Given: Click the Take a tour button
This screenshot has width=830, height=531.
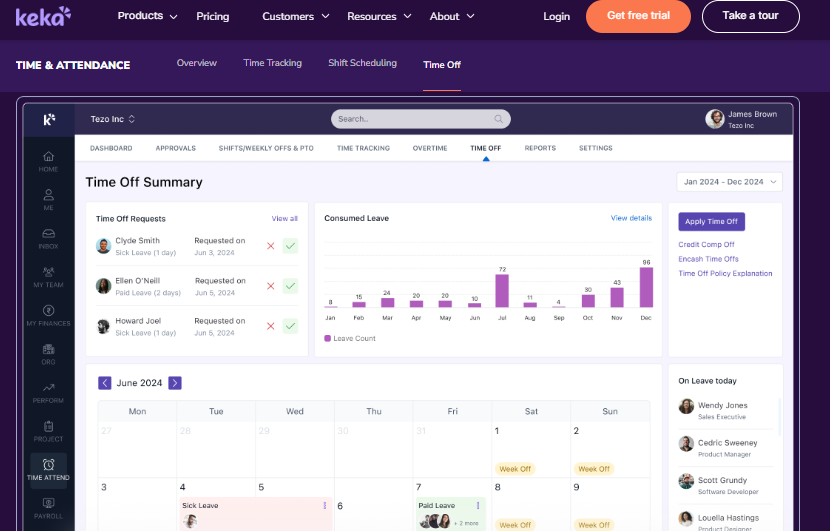Looking at the screenshot, I should click(751, 16).
